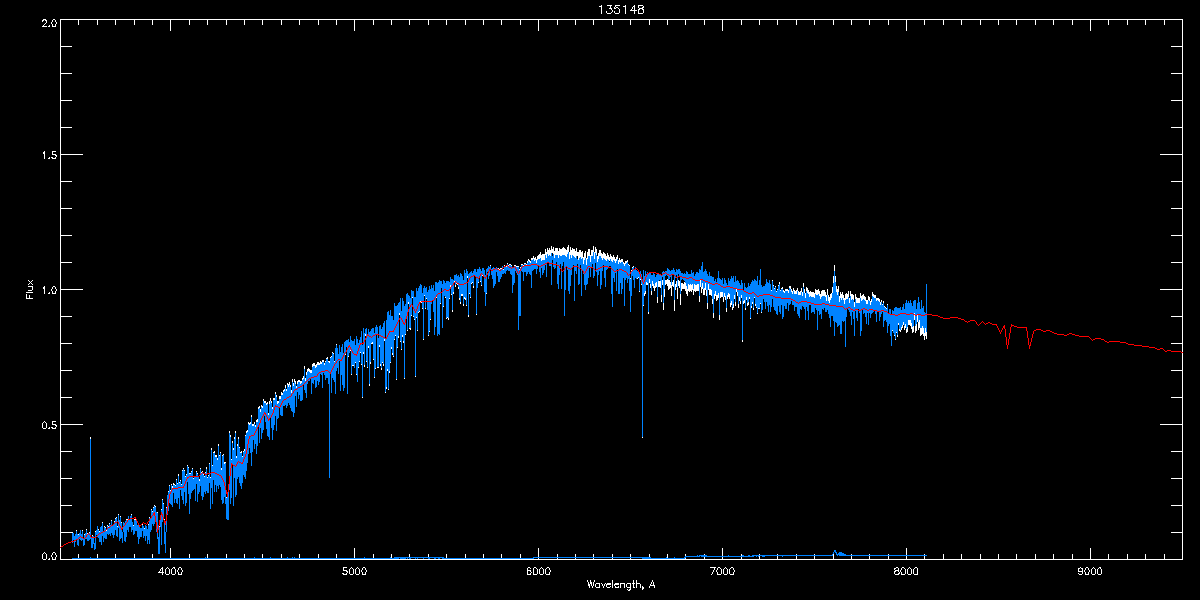Click the Flux y-axis label

(x=30, y=290)
